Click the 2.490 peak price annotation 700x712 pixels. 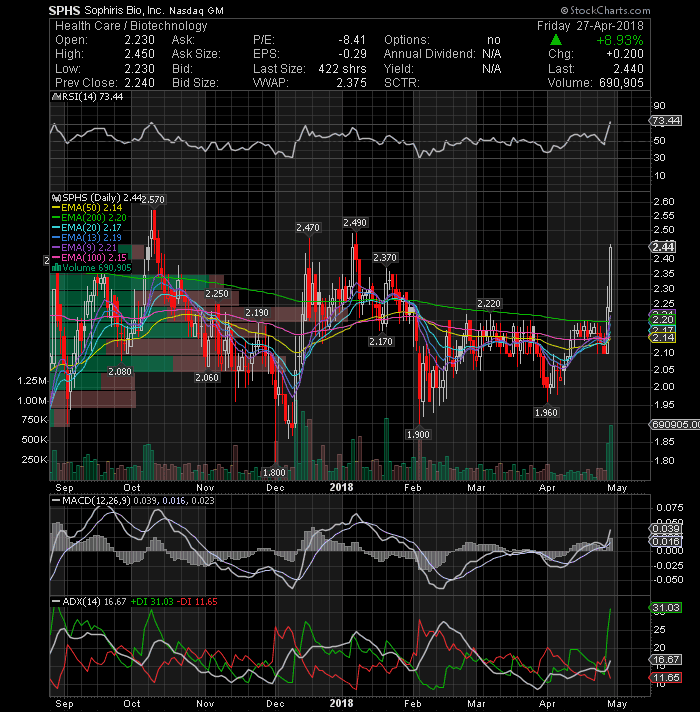(355, 222)
